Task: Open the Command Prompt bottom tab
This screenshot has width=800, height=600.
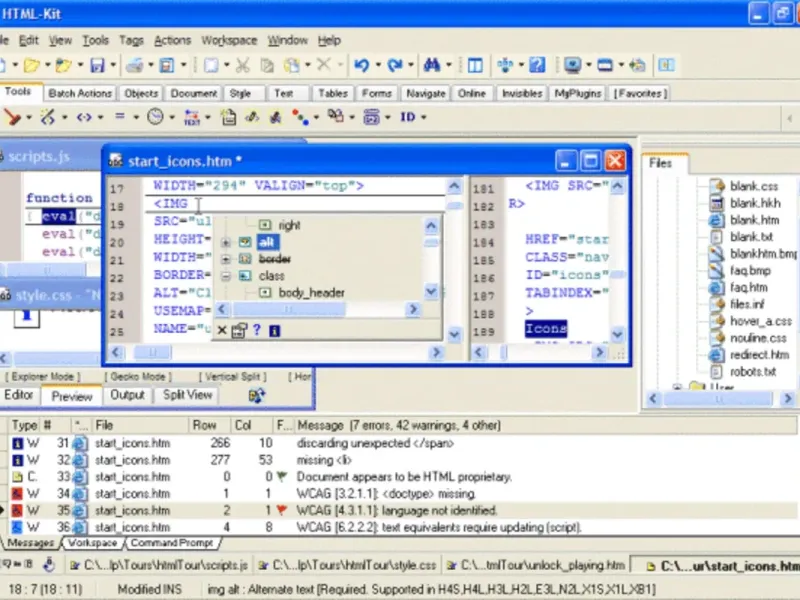Action: 172,543
